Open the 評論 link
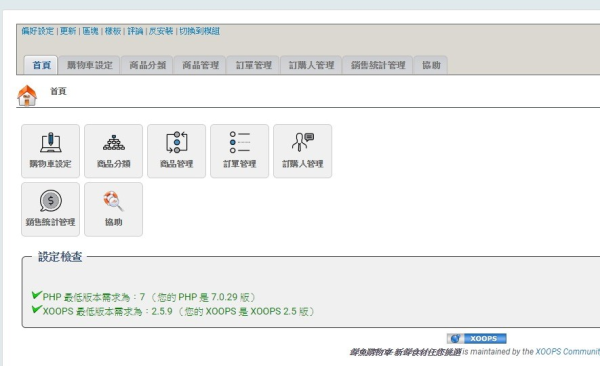This screenshot has width=600, height=366. click(135, 31)
